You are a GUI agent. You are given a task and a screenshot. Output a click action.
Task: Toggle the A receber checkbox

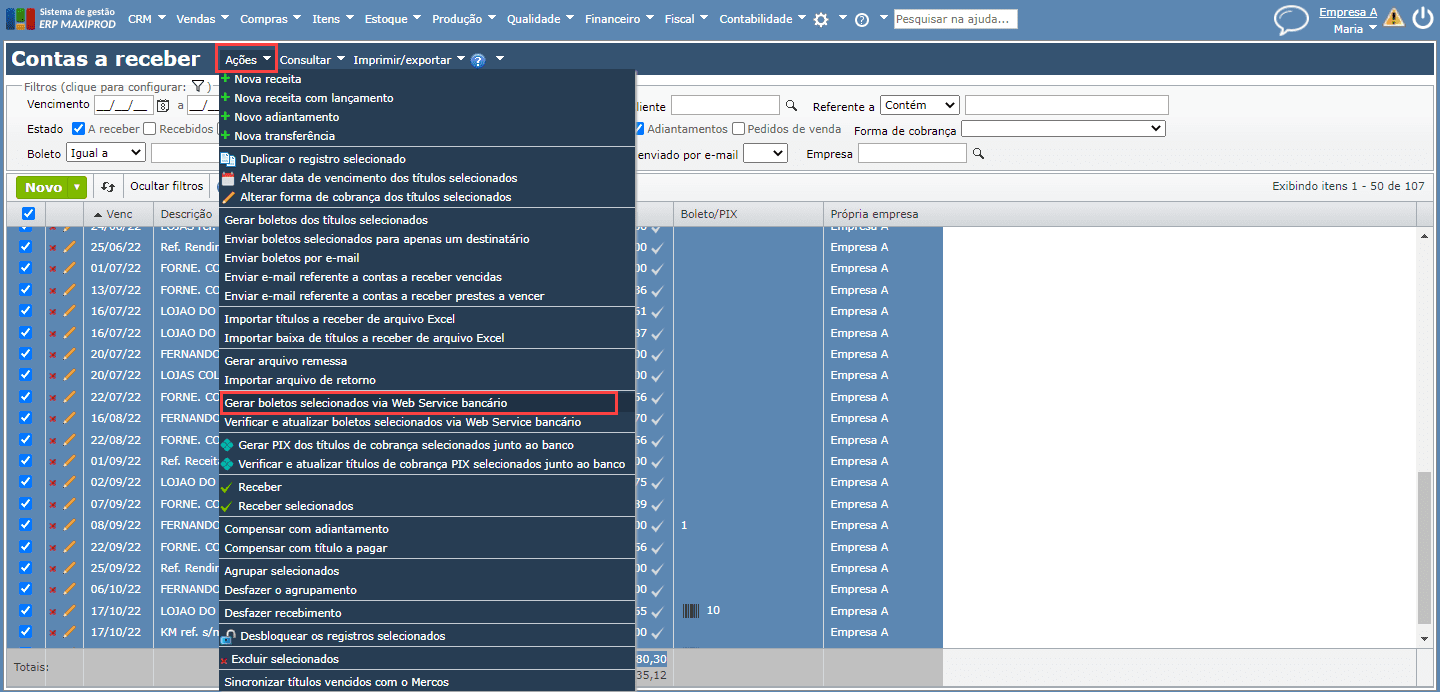(79, 129)
